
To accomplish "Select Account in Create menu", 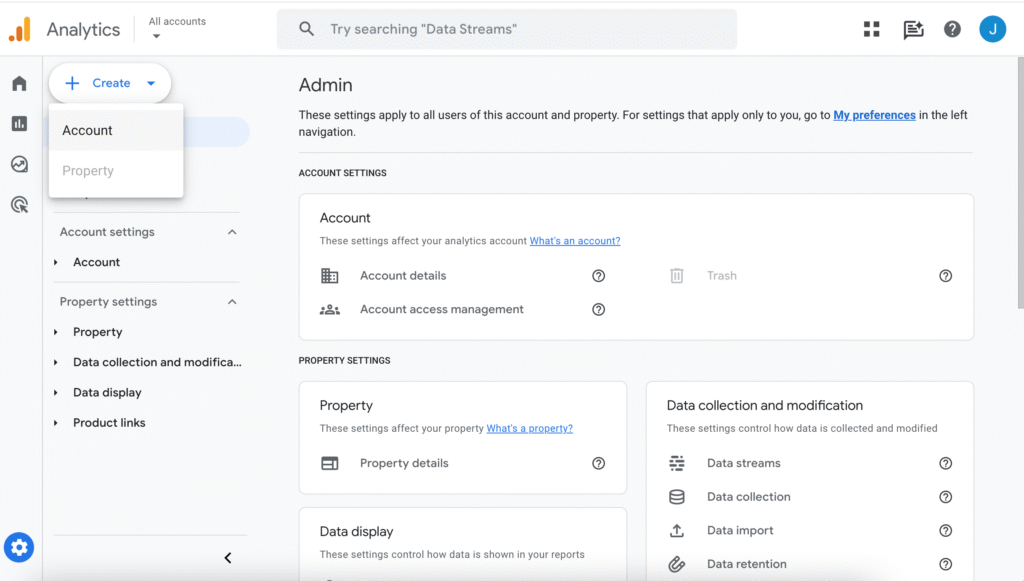I will tap(116, 131).
